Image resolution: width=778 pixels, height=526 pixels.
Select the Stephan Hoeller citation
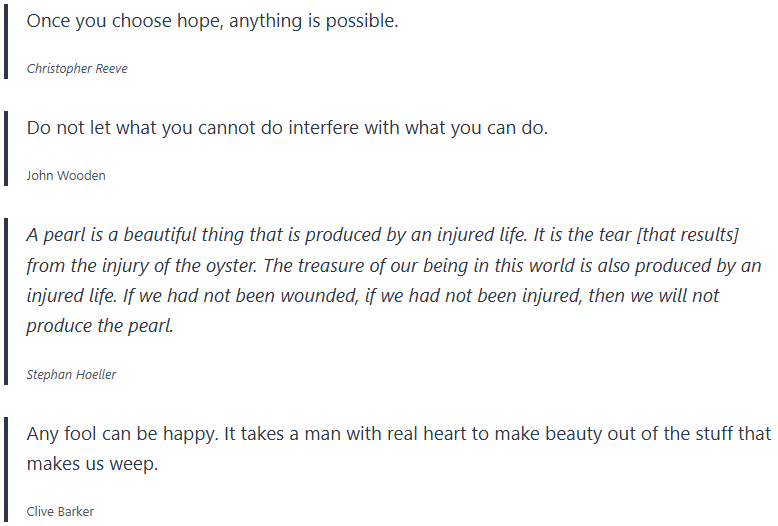coord(71,375)
